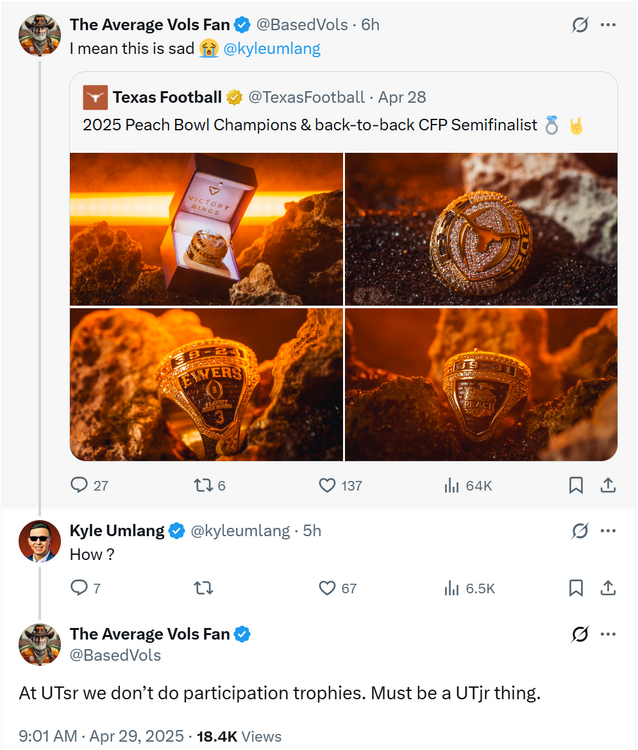
Task: Open more options on Kyle Umlang's reply
Action: point(608,531)
